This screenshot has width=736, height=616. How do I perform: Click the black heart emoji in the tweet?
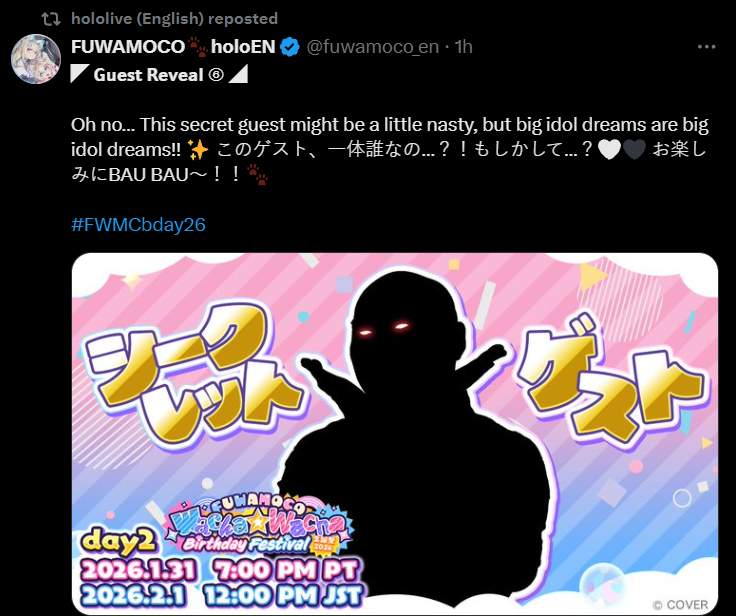pyautogui.click(x=635, y=150)
